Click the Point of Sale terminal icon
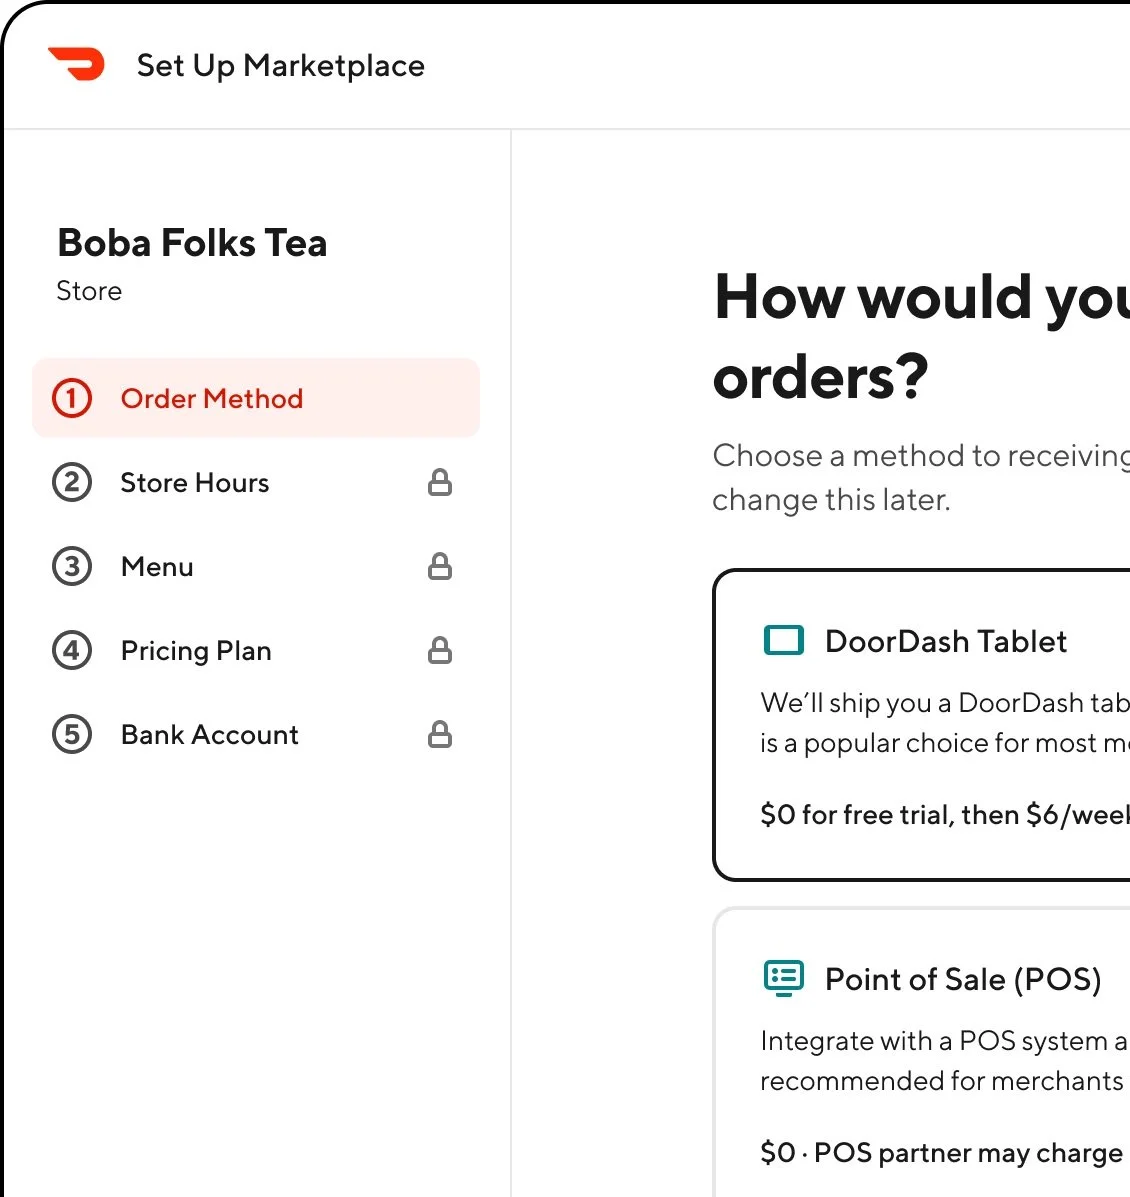The height and width of the screenshot is (1197, 1130). (783, 978)
